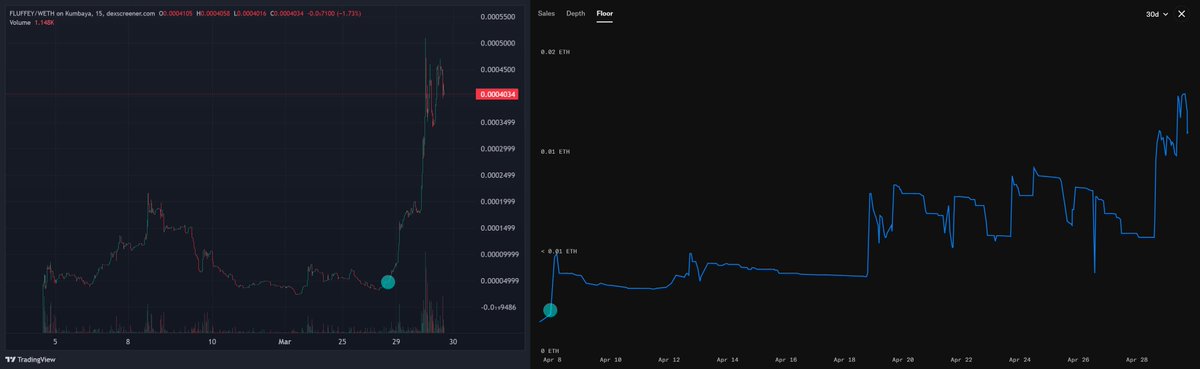Select the Floor tab

605,13
